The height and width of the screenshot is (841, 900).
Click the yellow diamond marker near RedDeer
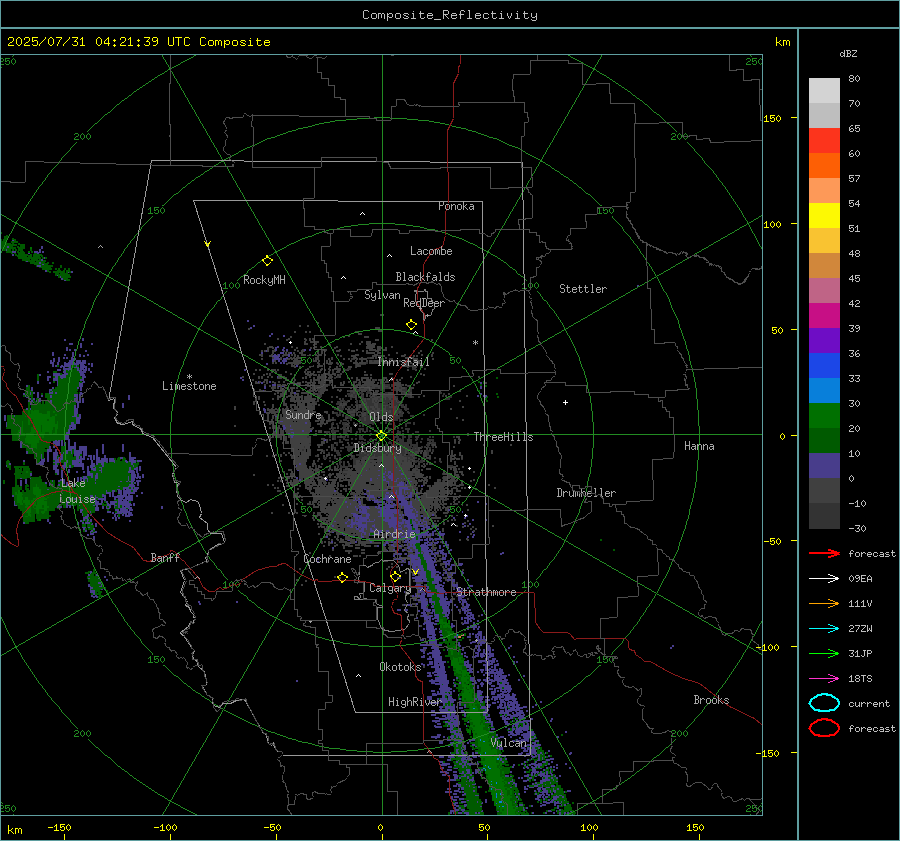(412, 325)
